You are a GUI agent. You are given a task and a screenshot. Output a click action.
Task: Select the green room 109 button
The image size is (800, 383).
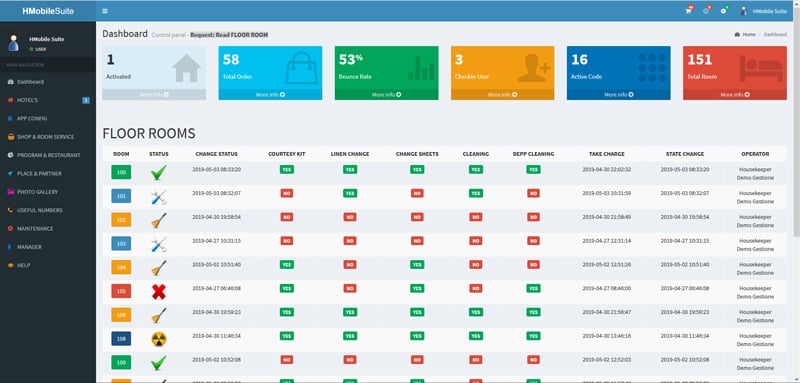[x=121, y=362]
